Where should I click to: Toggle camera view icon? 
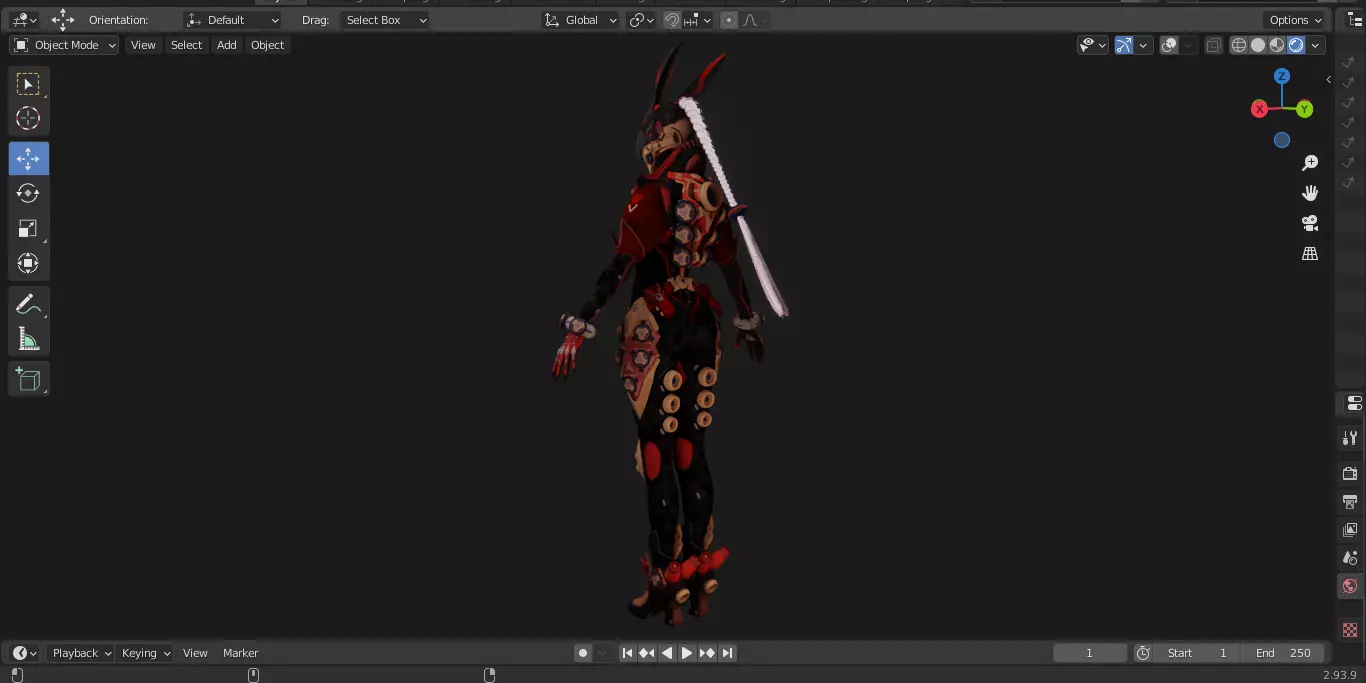tap(1310, 223)
